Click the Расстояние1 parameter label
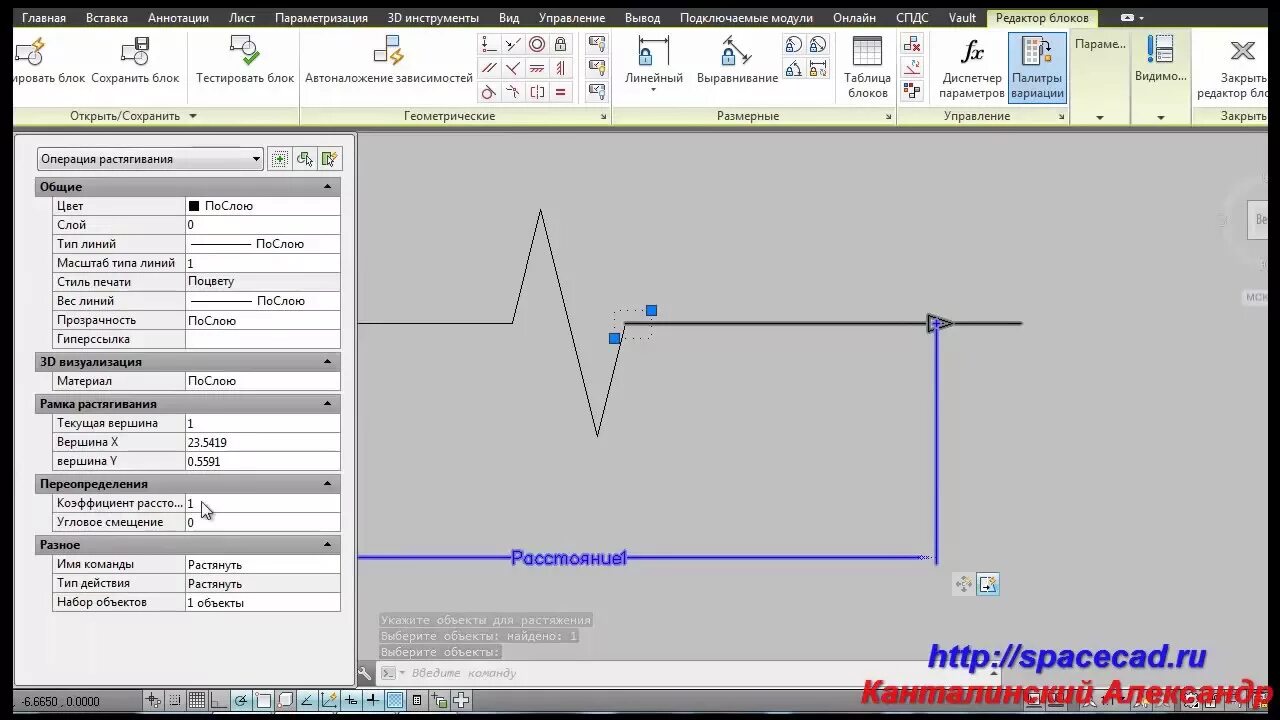This screenshot has height=720, width=1280. click(568, 558)
